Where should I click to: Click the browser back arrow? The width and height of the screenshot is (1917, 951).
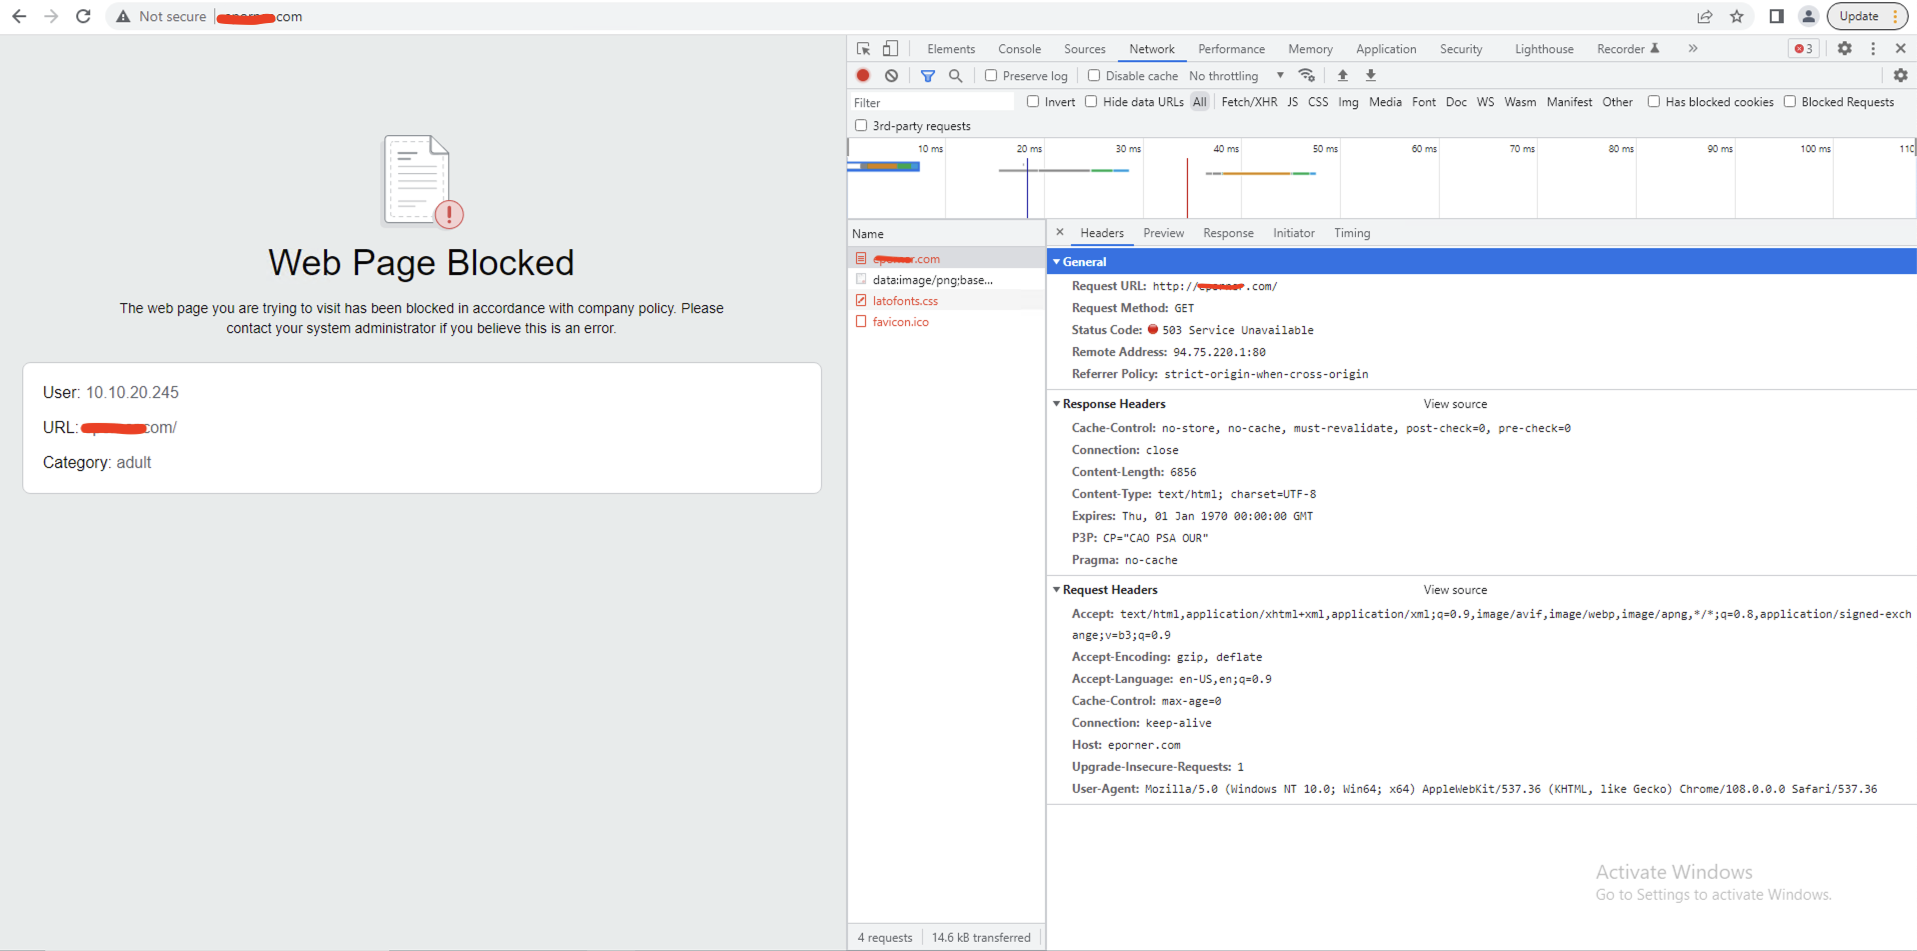point(19,16)
